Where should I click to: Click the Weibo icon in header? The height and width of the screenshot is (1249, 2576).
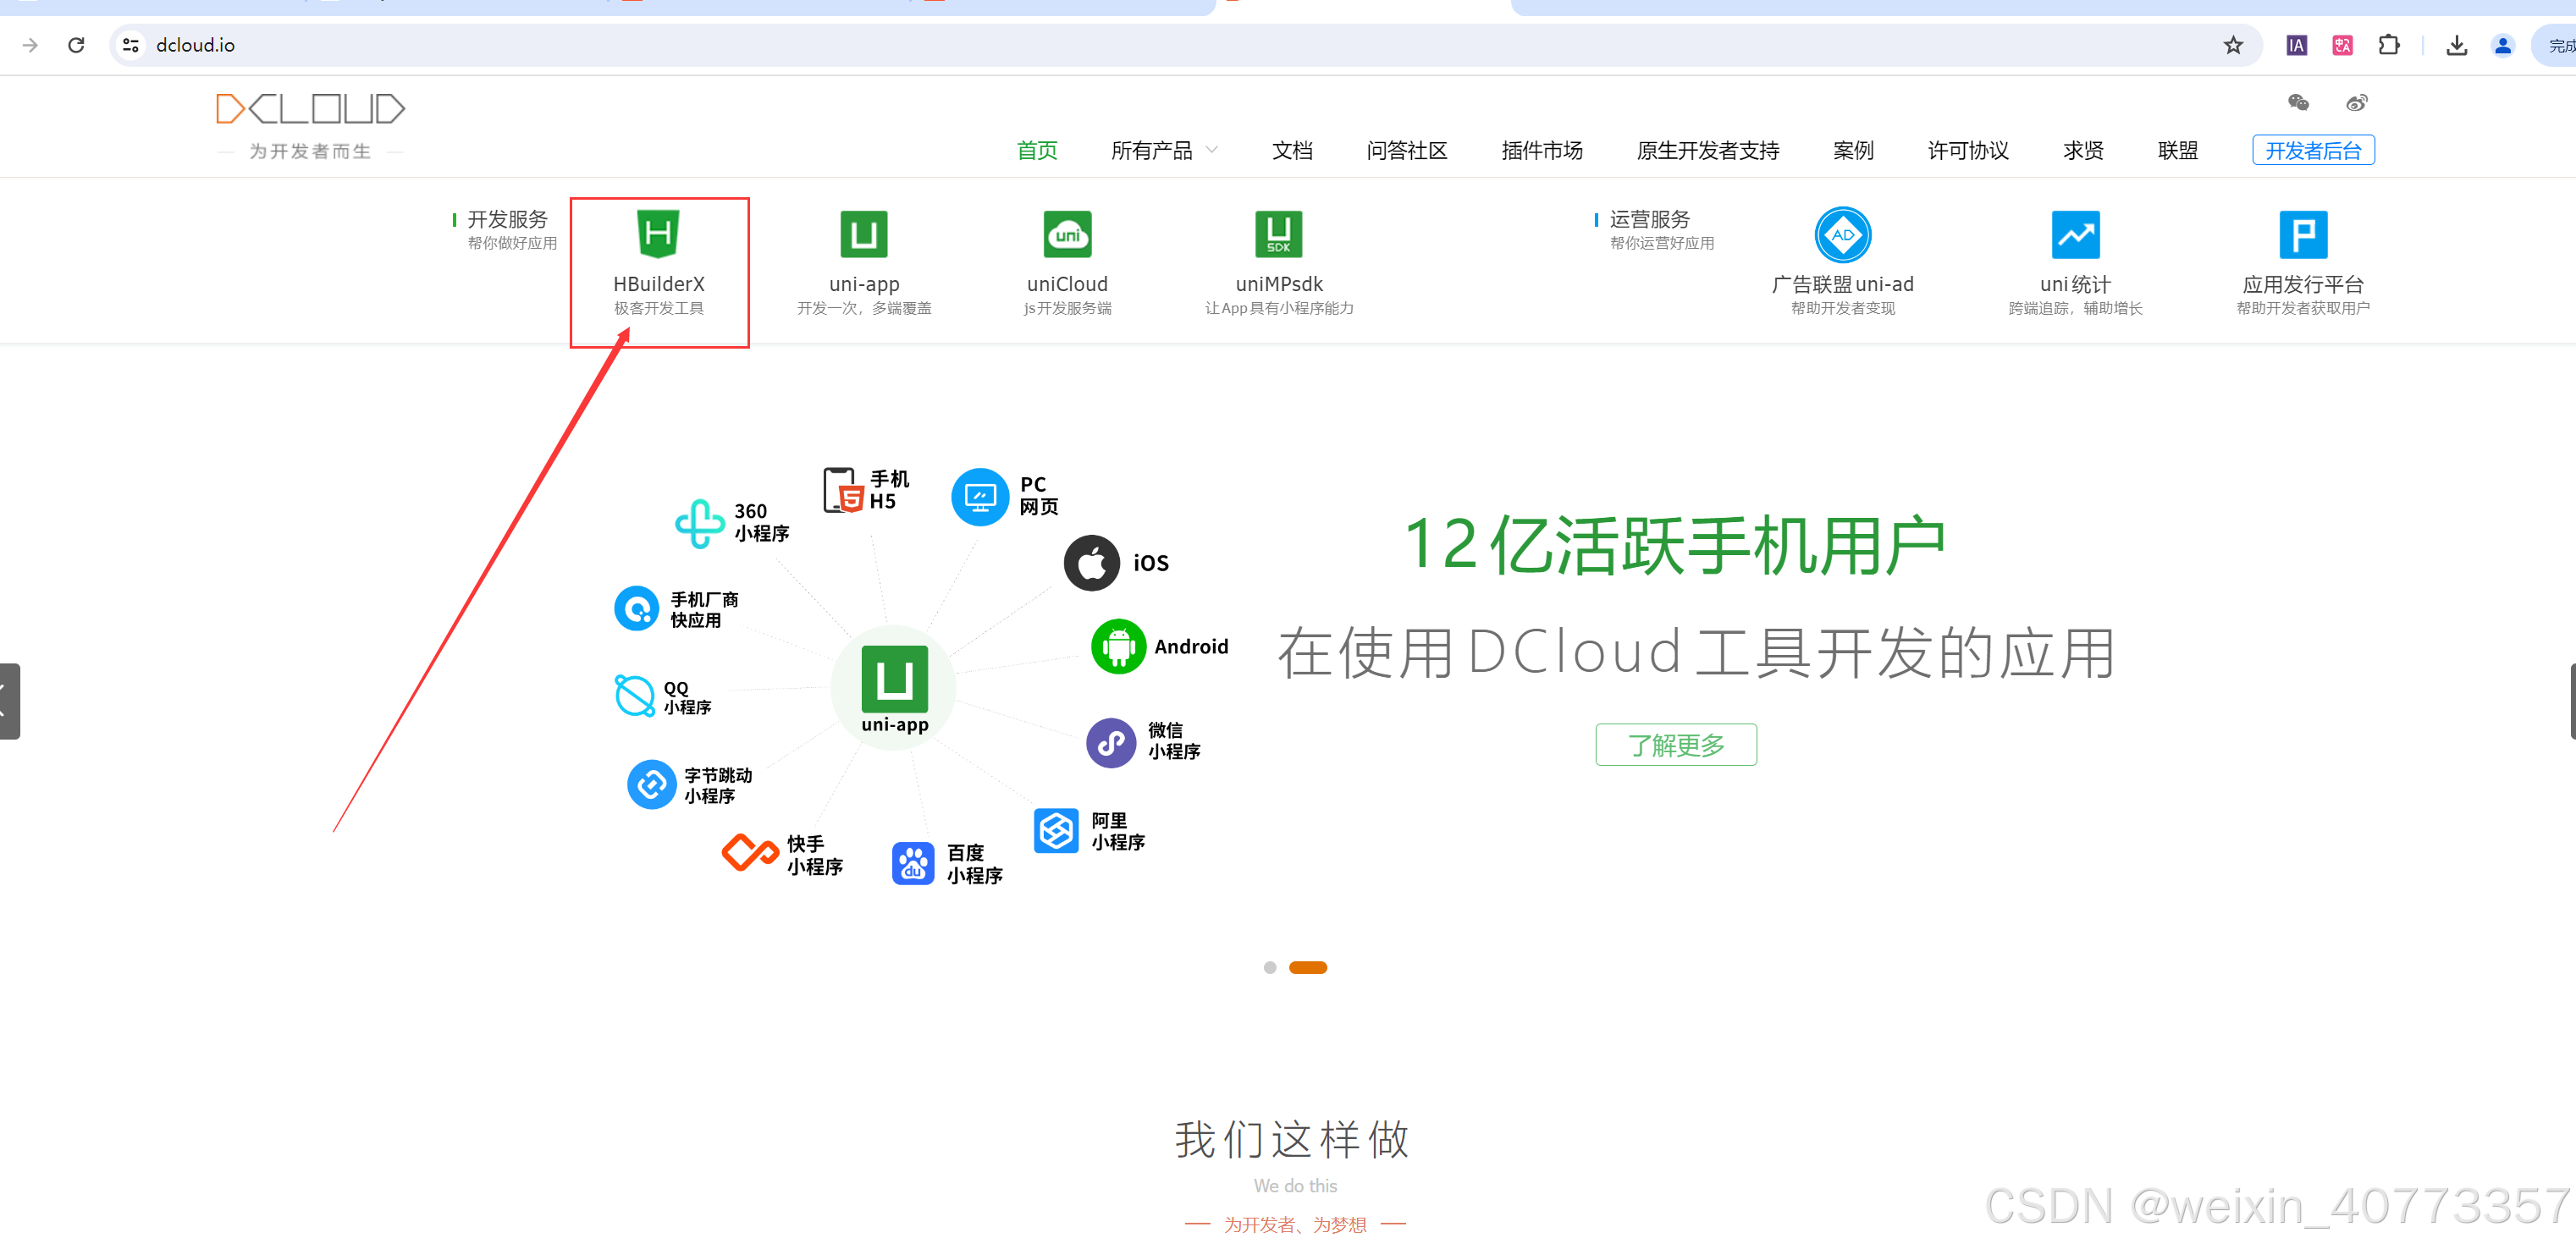tap(2356, 102)
